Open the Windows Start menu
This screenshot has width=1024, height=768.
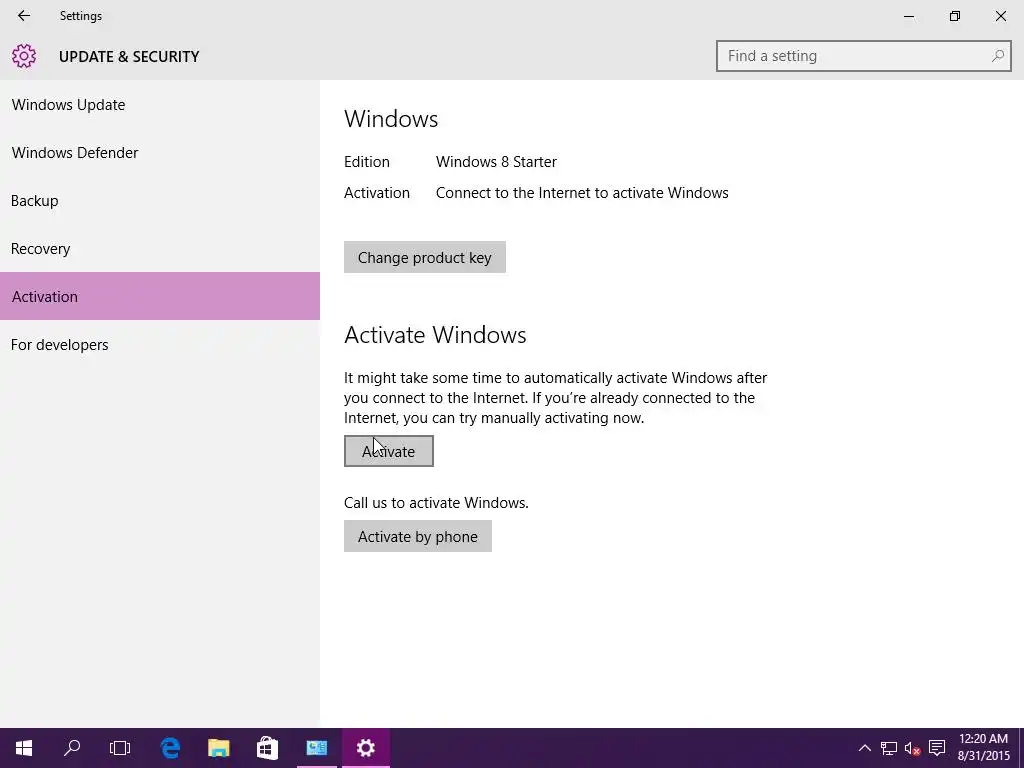point(24,748)
